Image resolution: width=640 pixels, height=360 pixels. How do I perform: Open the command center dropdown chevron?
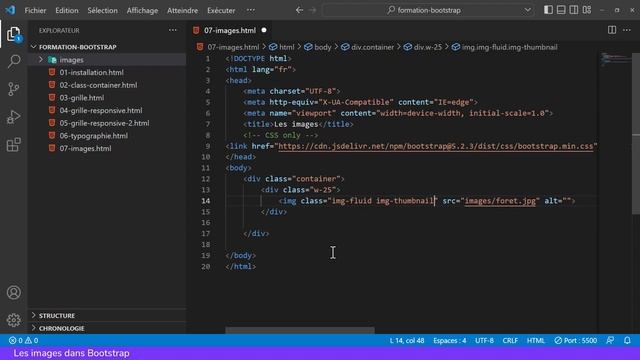[527, 10]
